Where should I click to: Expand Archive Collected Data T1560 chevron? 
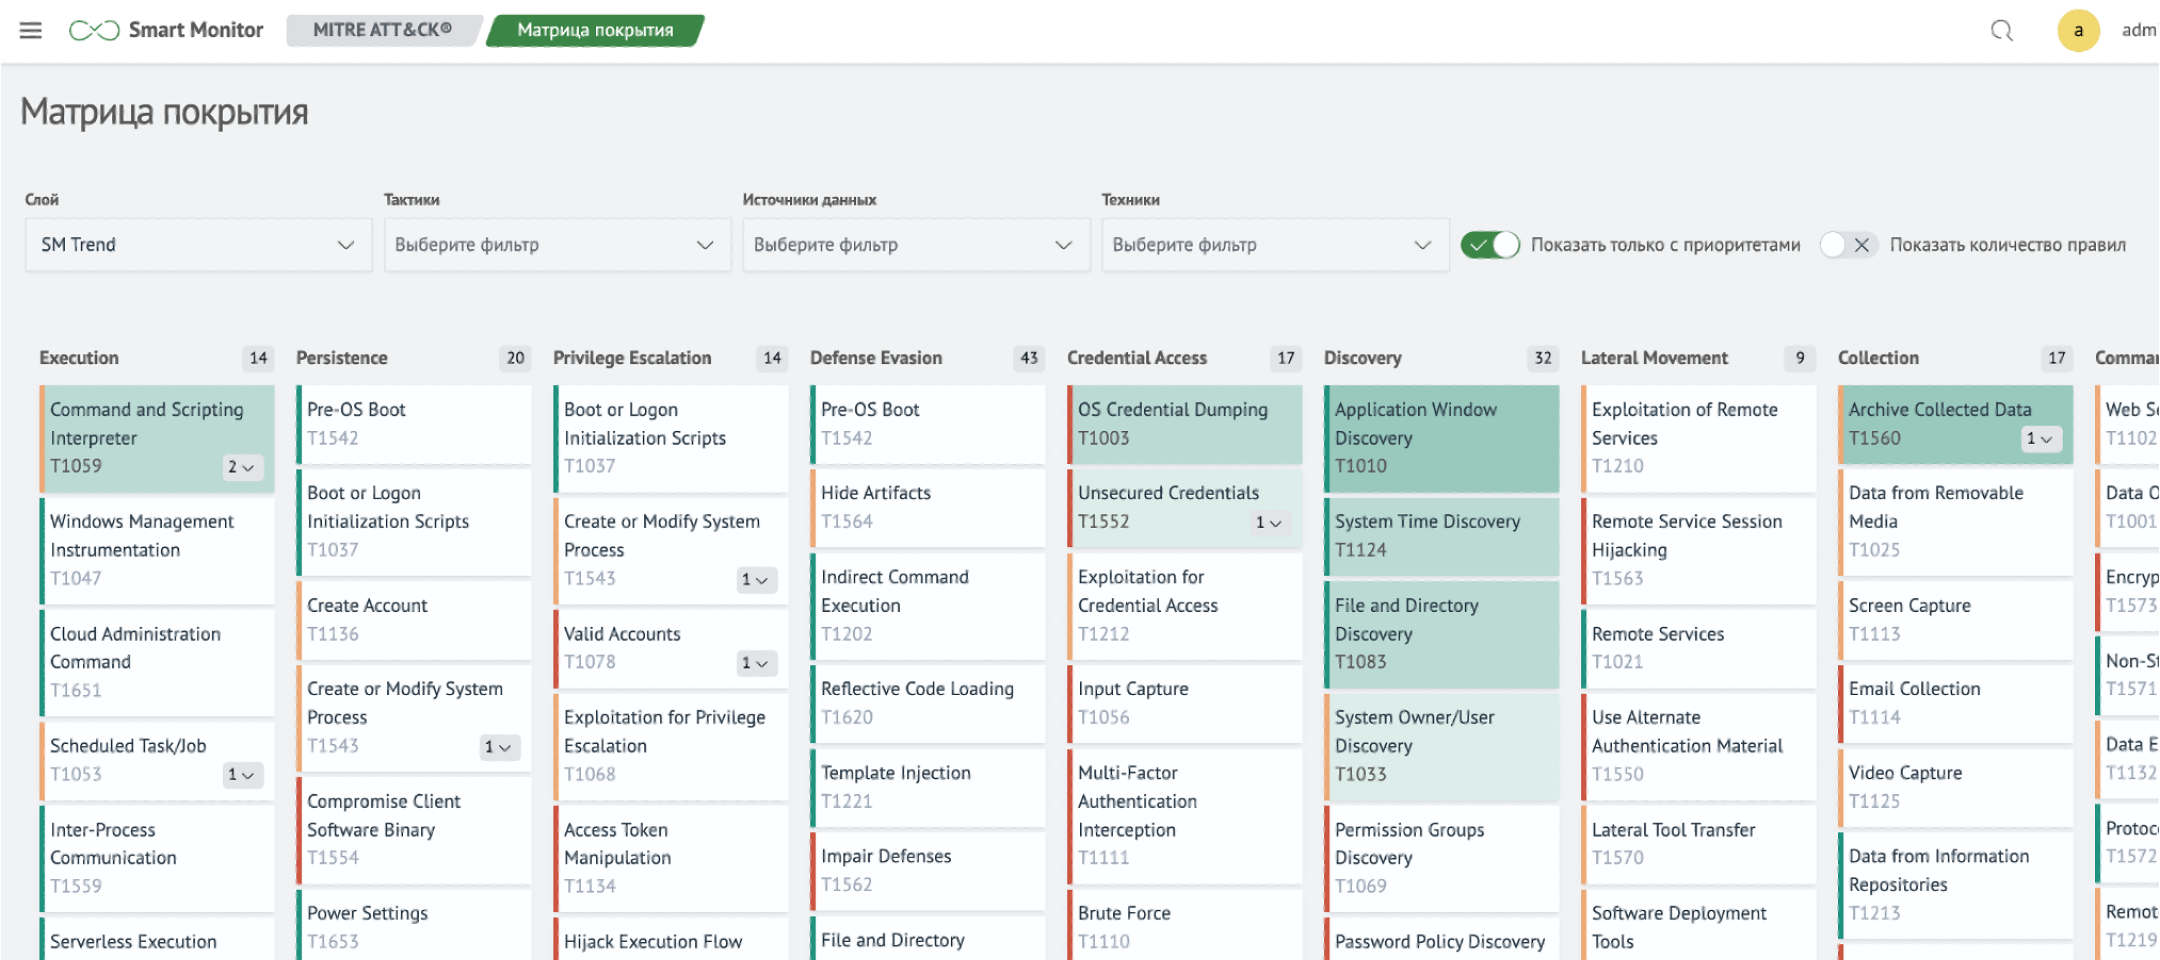[2041, 439]
